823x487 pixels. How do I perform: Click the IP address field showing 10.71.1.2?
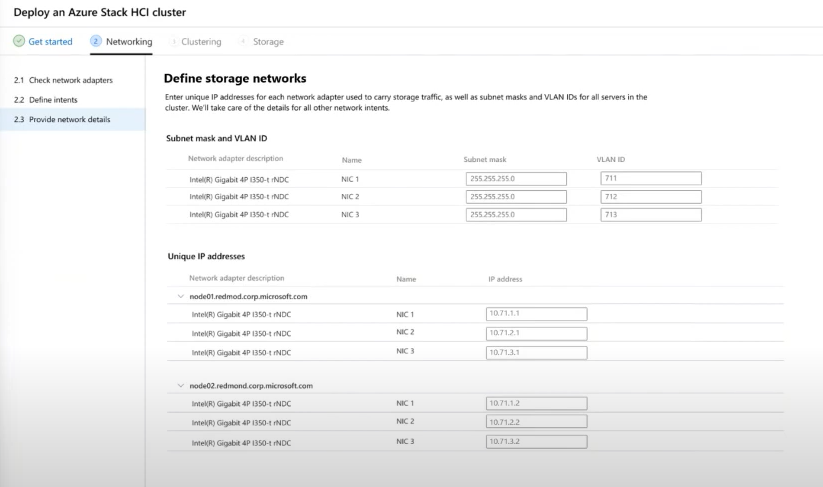coord(536,404)
